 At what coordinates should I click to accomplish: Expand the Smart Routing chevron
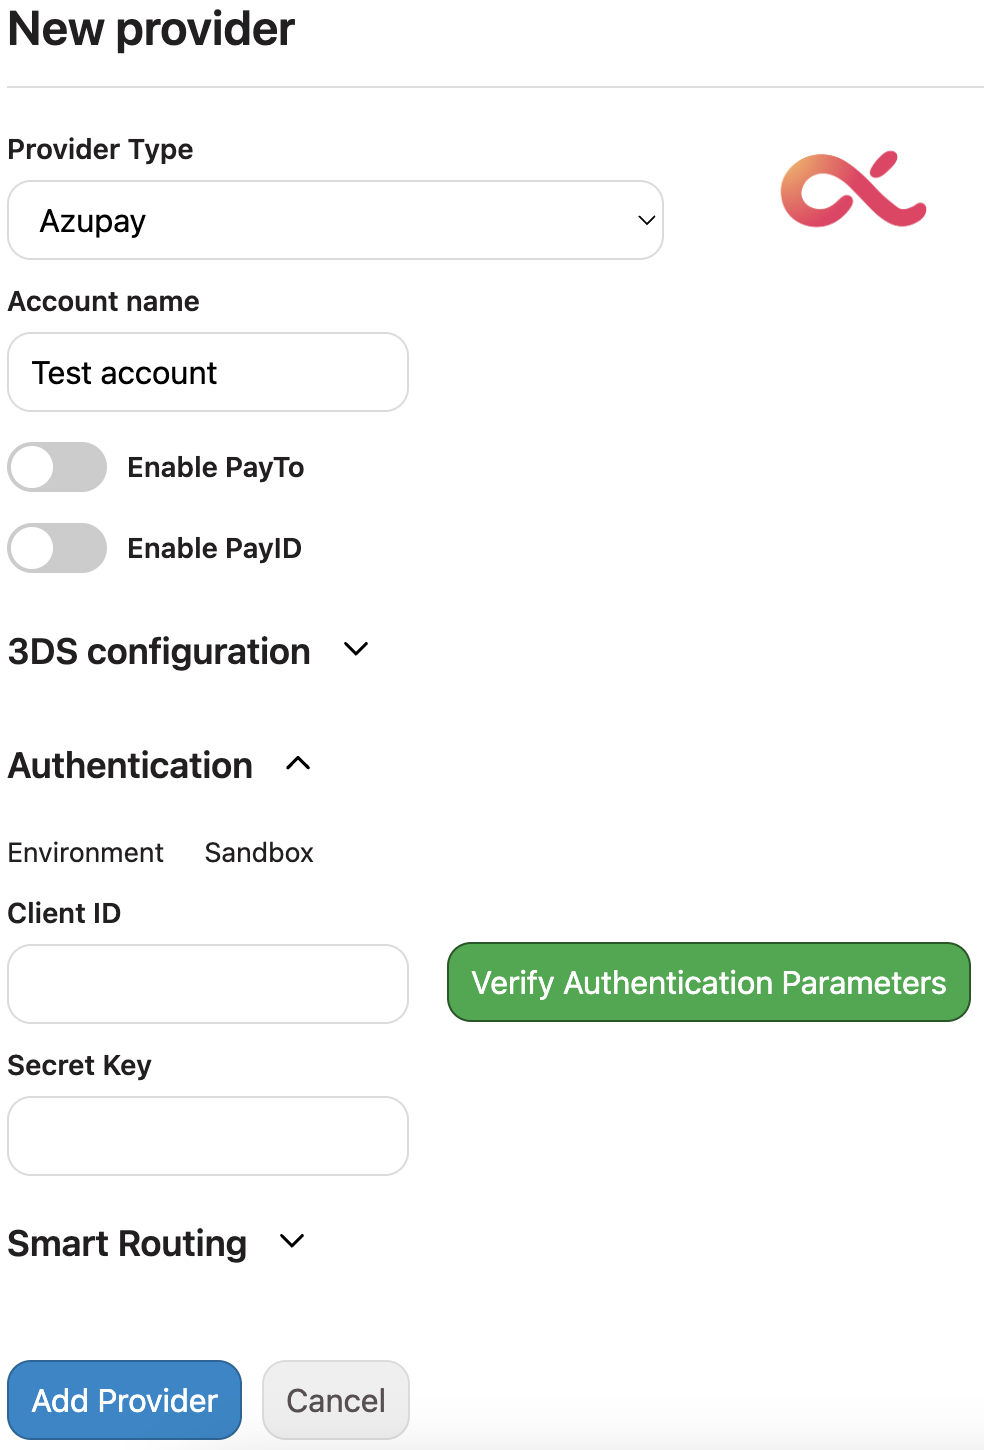(292, 1242)
